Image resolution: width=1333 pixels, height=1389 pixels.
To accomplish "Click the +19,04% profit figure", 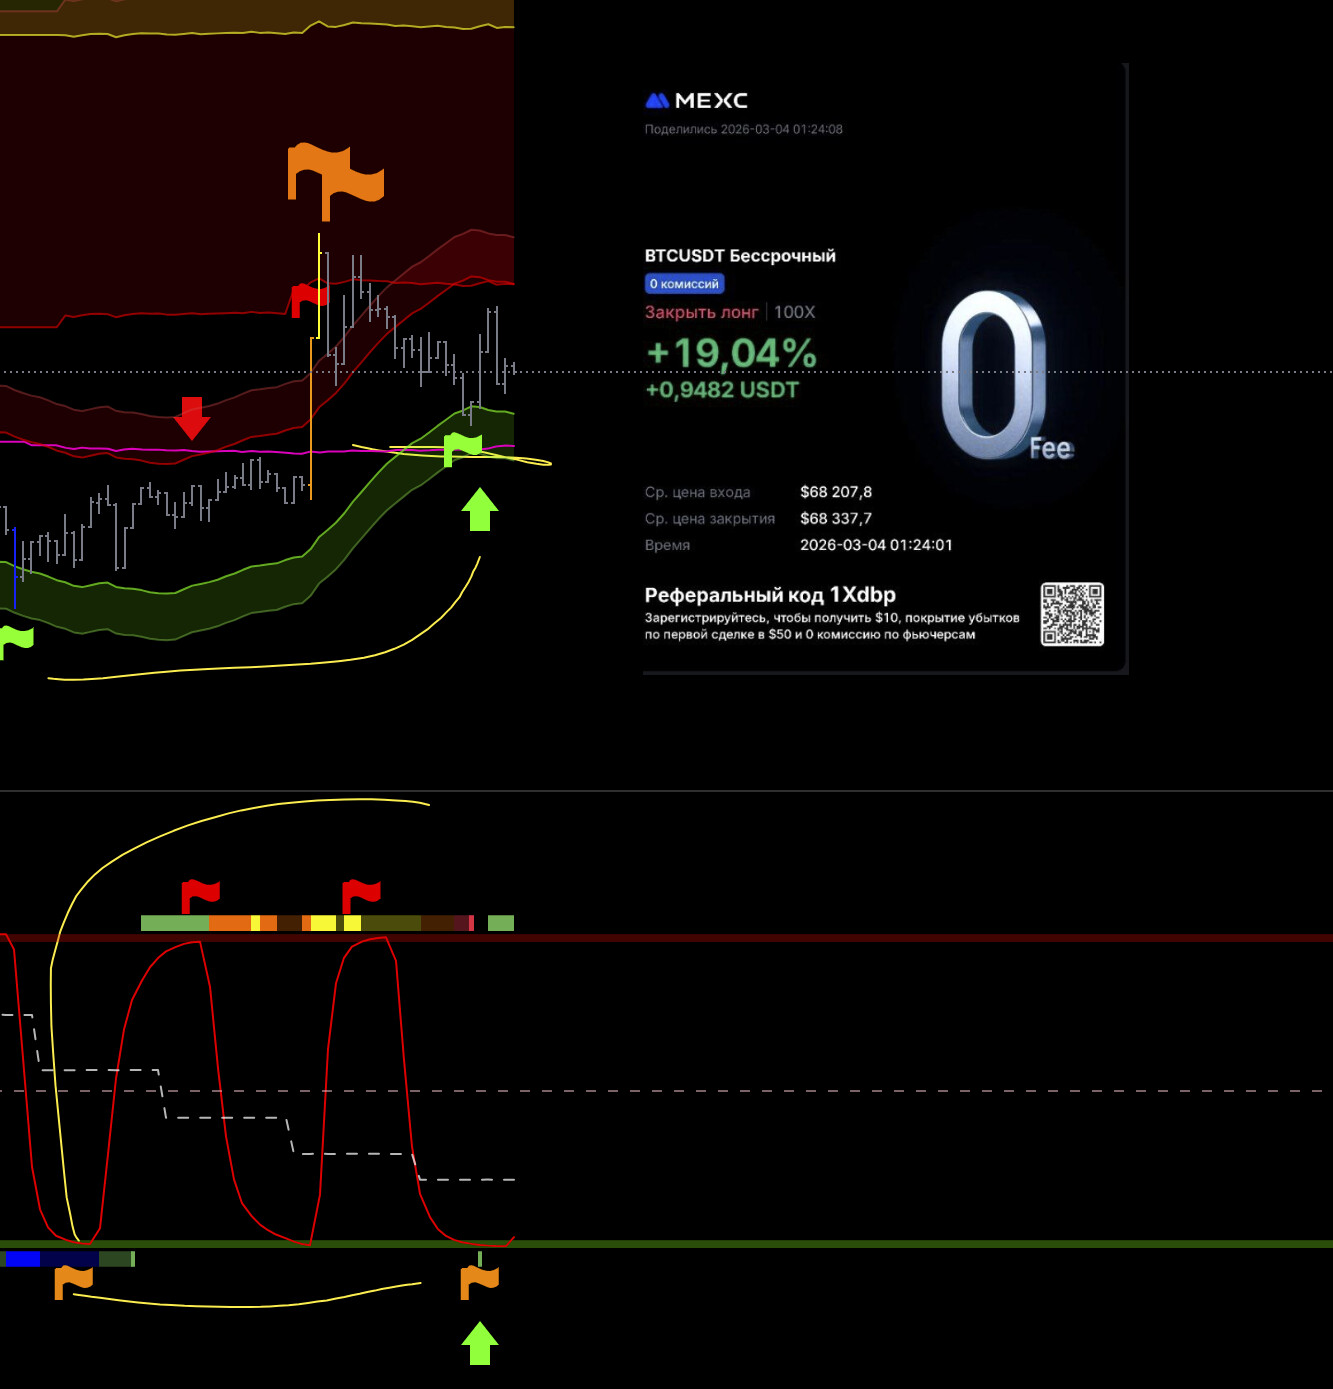I will 731,353.
